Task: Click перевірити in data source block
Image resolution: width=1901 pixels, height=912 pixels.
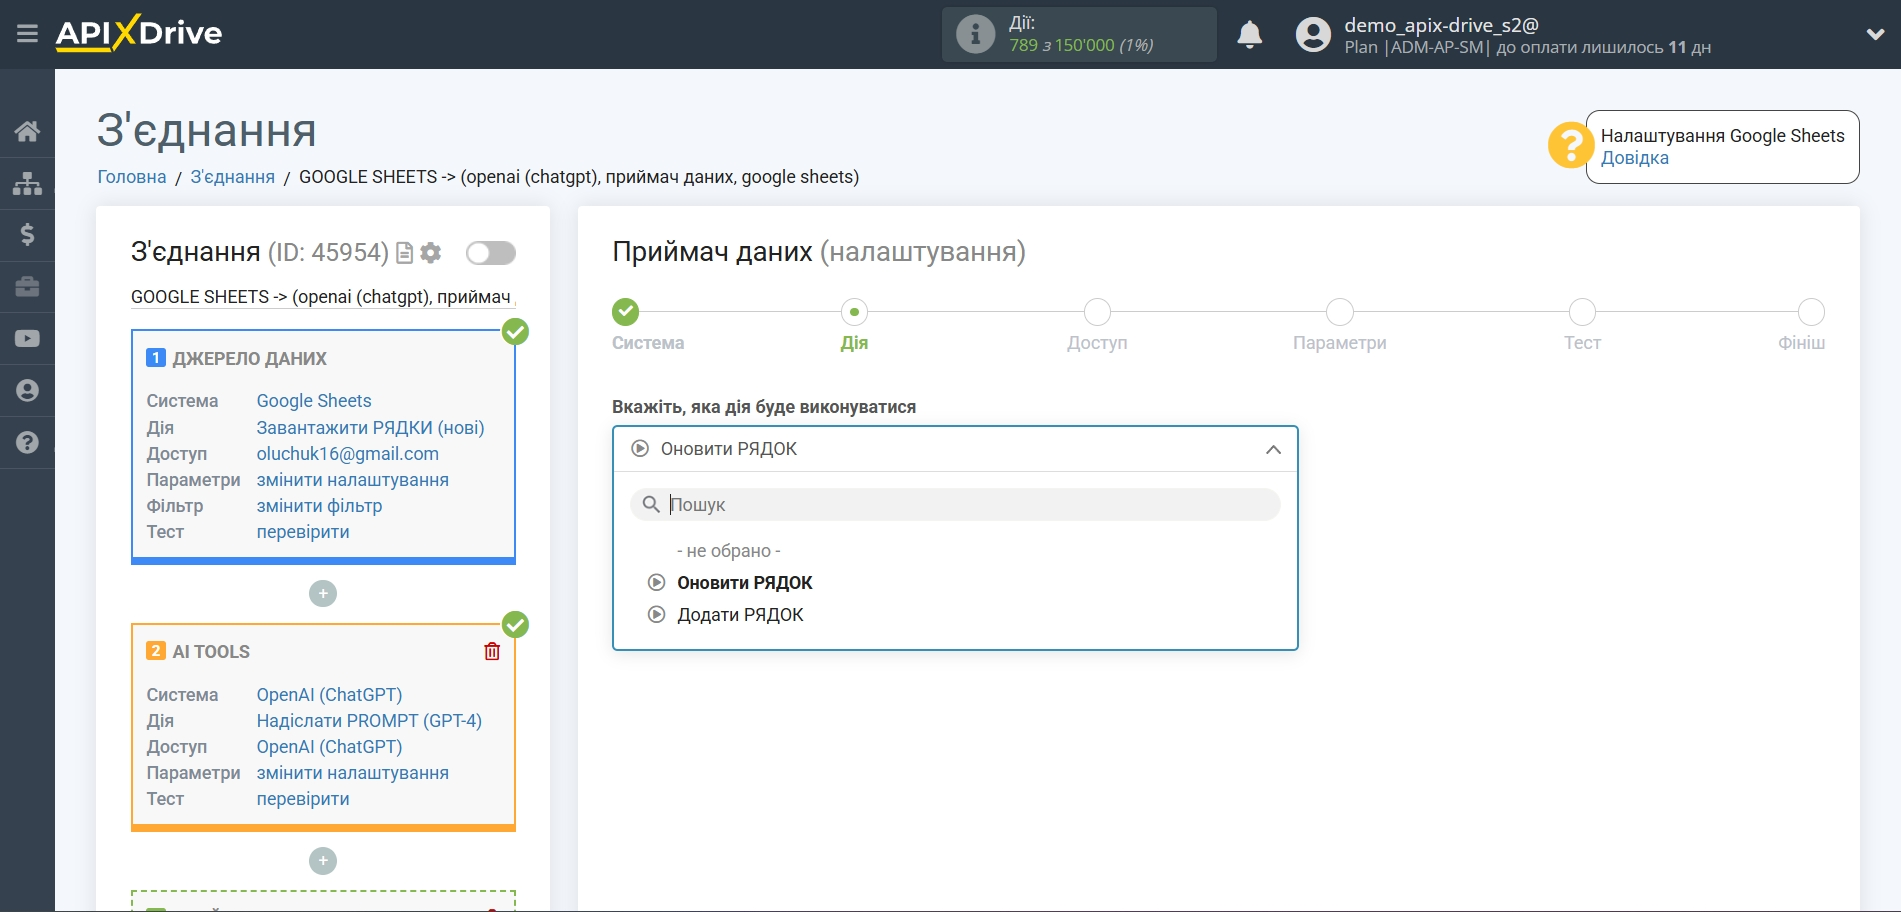Action: click(x=303, y=532)
